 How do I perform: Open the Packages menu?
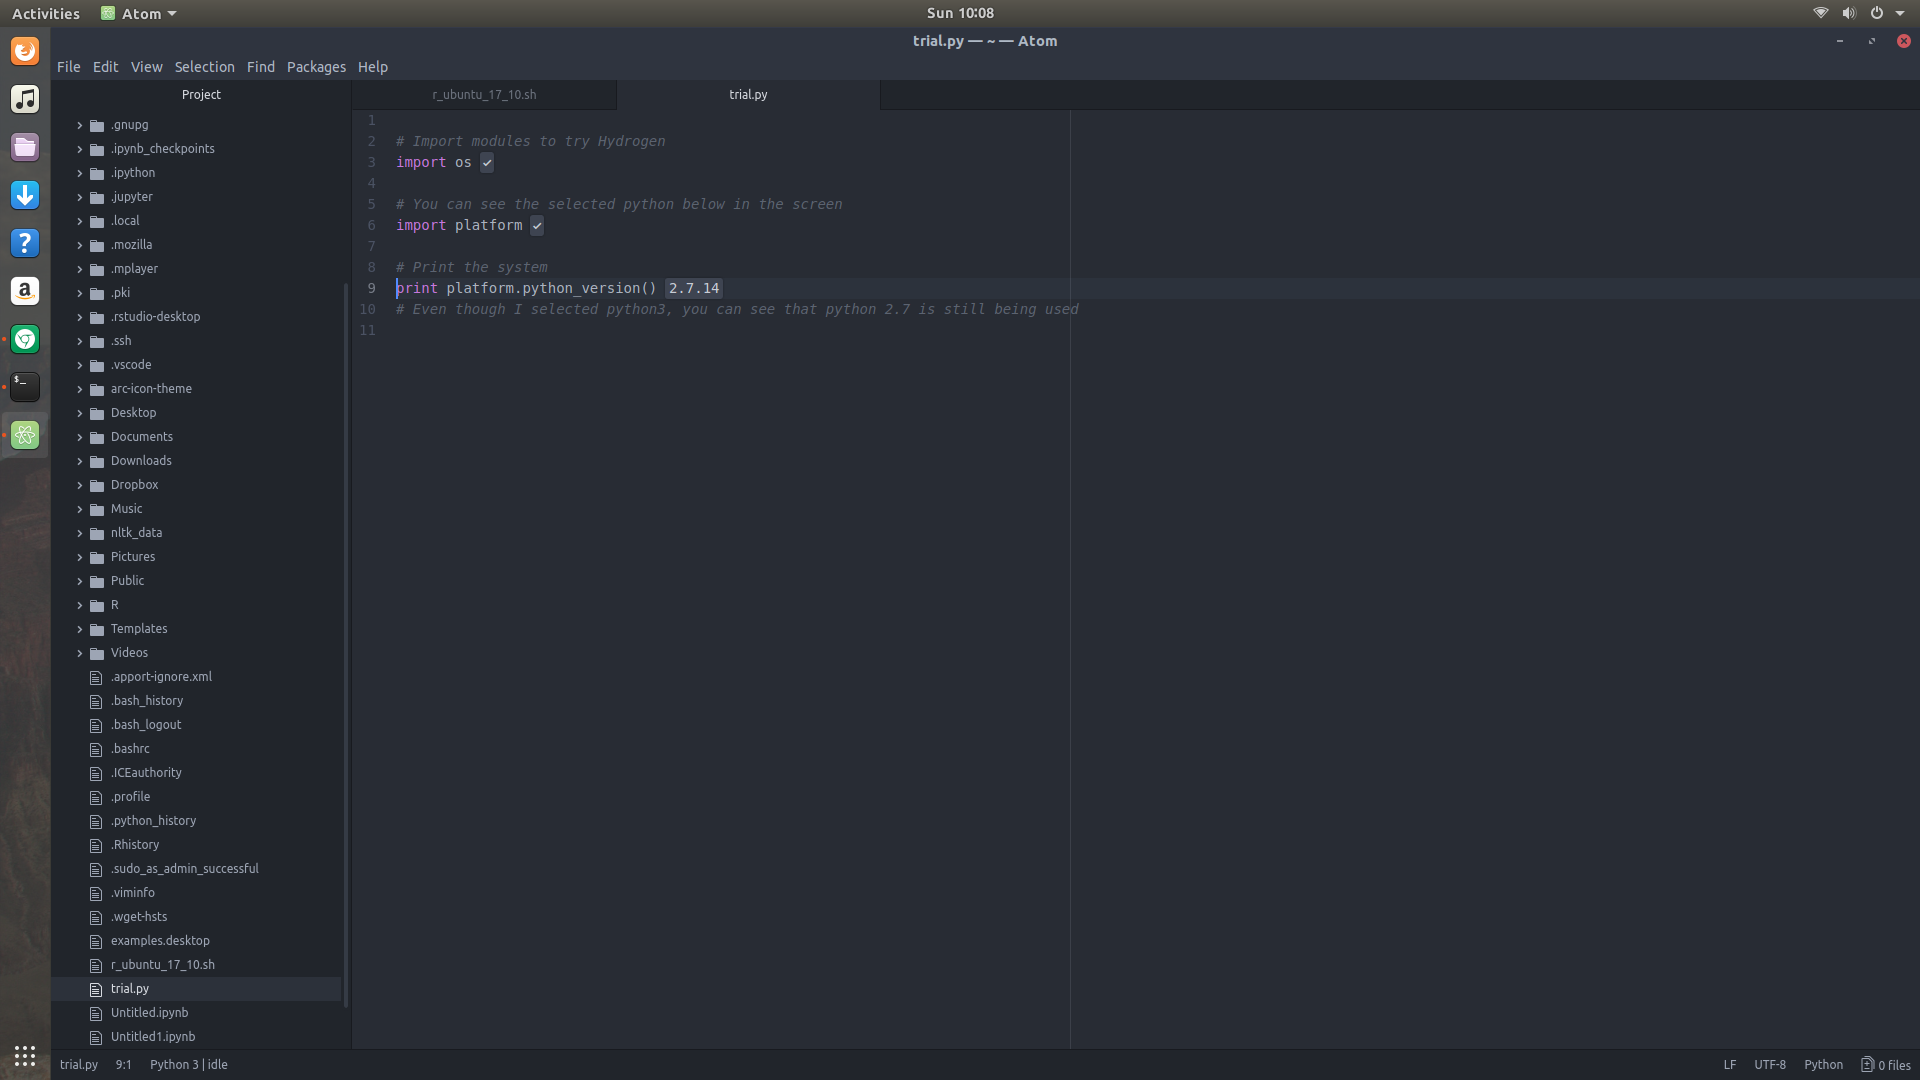click(x=316, y=67)
